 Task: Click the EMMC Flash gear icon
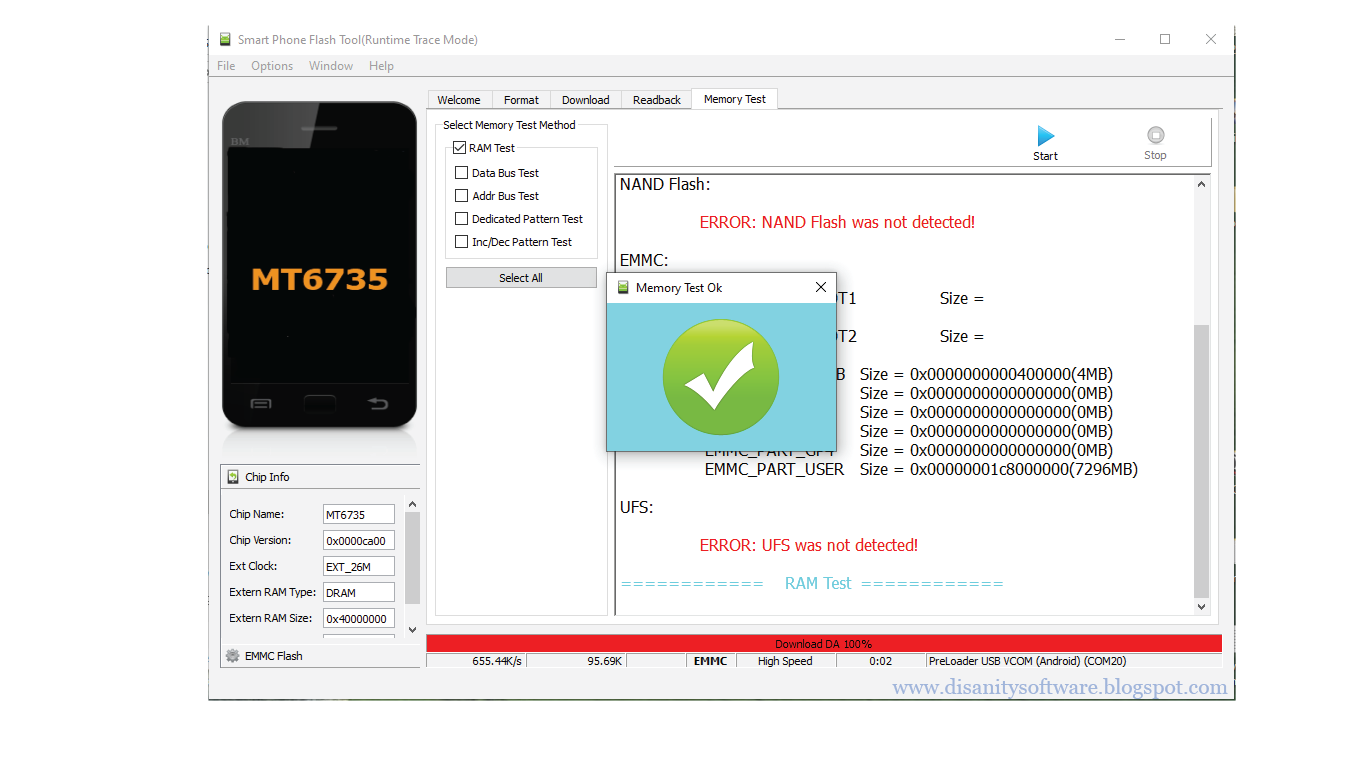point(233,656)
